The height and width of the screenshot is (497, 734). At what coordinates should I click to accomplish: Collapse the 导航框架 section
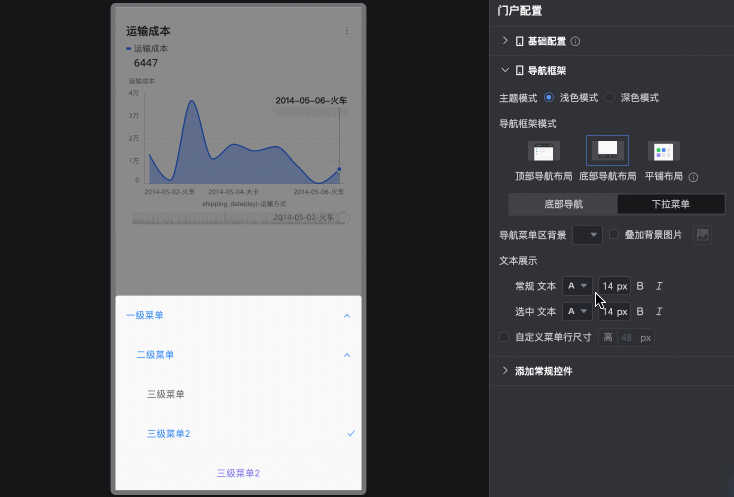(505, 70)
